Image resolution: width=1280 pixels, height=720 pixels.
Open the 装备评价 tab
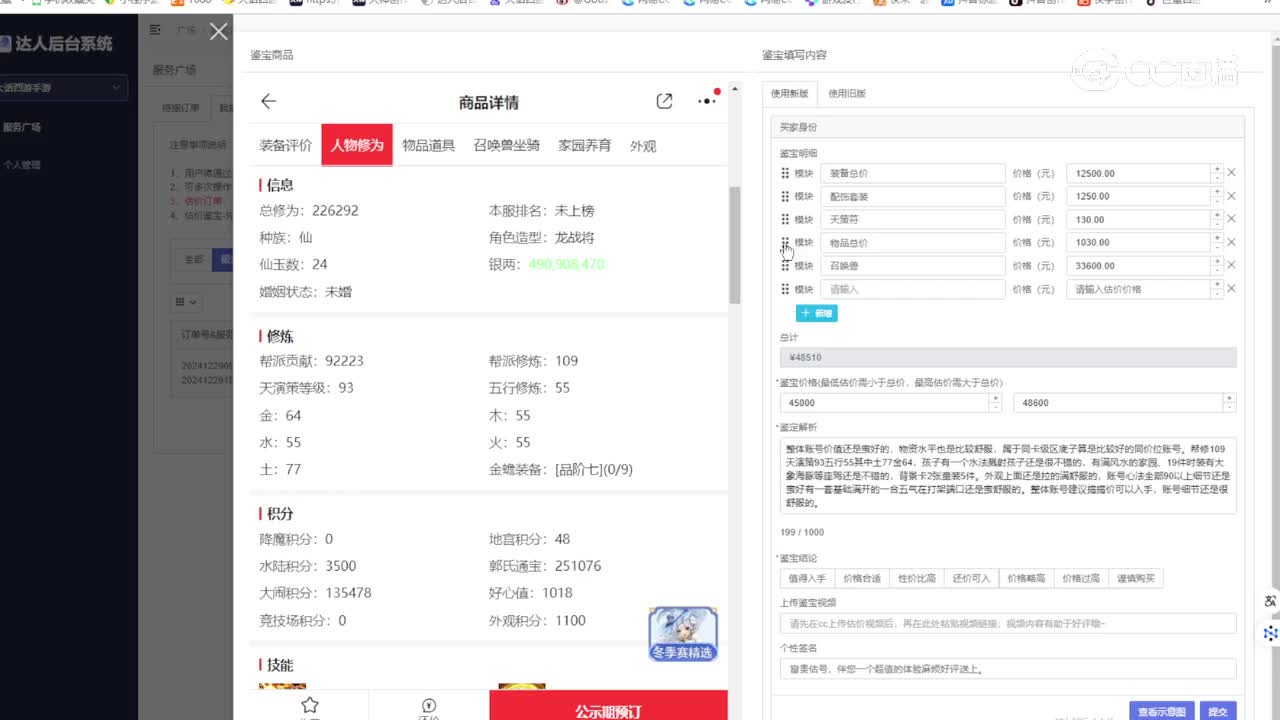pos(286,145)
